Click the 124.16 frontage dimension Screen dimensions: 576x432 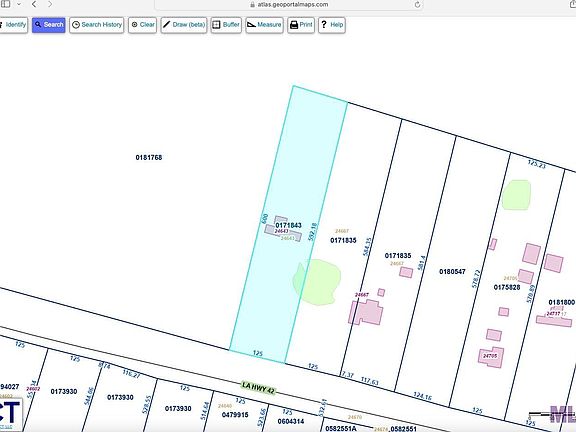(x=422, y=396)
